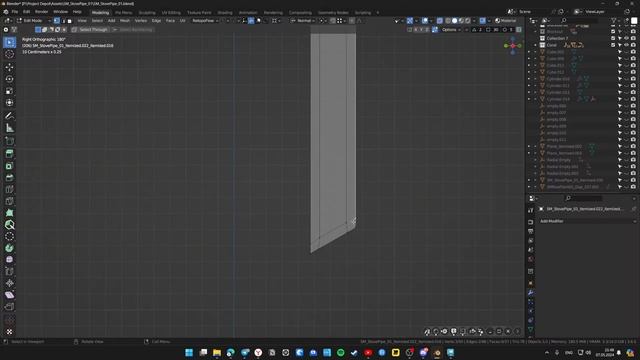Open the Normal transform orientation dropdown
640x360 pixels.
pyautogui.click(x=303, y=20)
